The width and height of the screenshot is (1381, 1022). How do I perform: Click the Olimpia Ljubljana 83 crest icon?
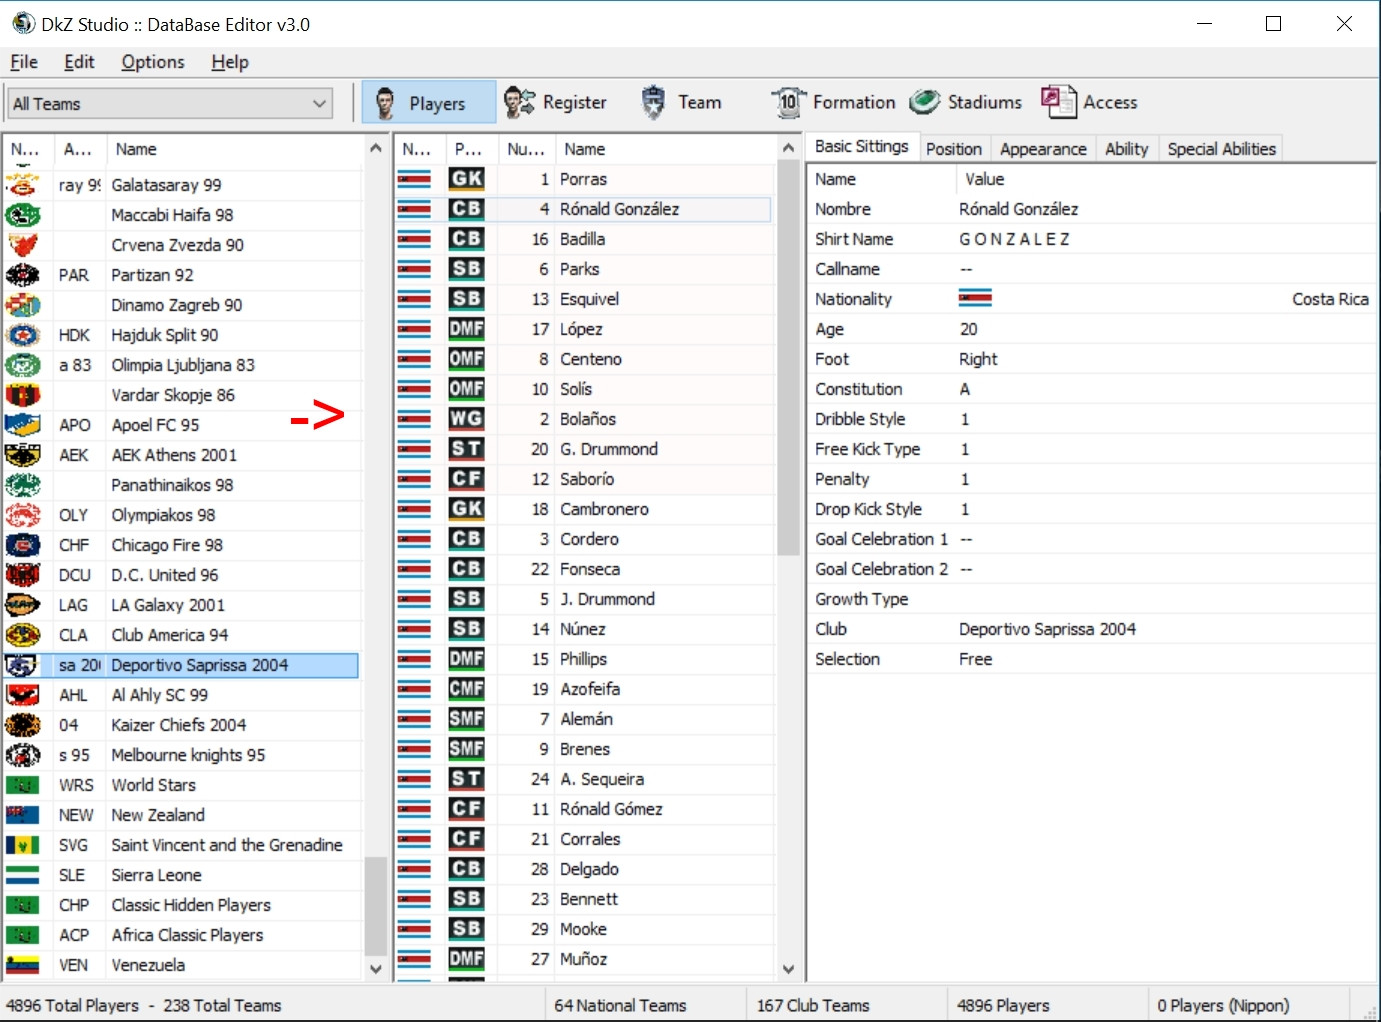tap(23, 365)
